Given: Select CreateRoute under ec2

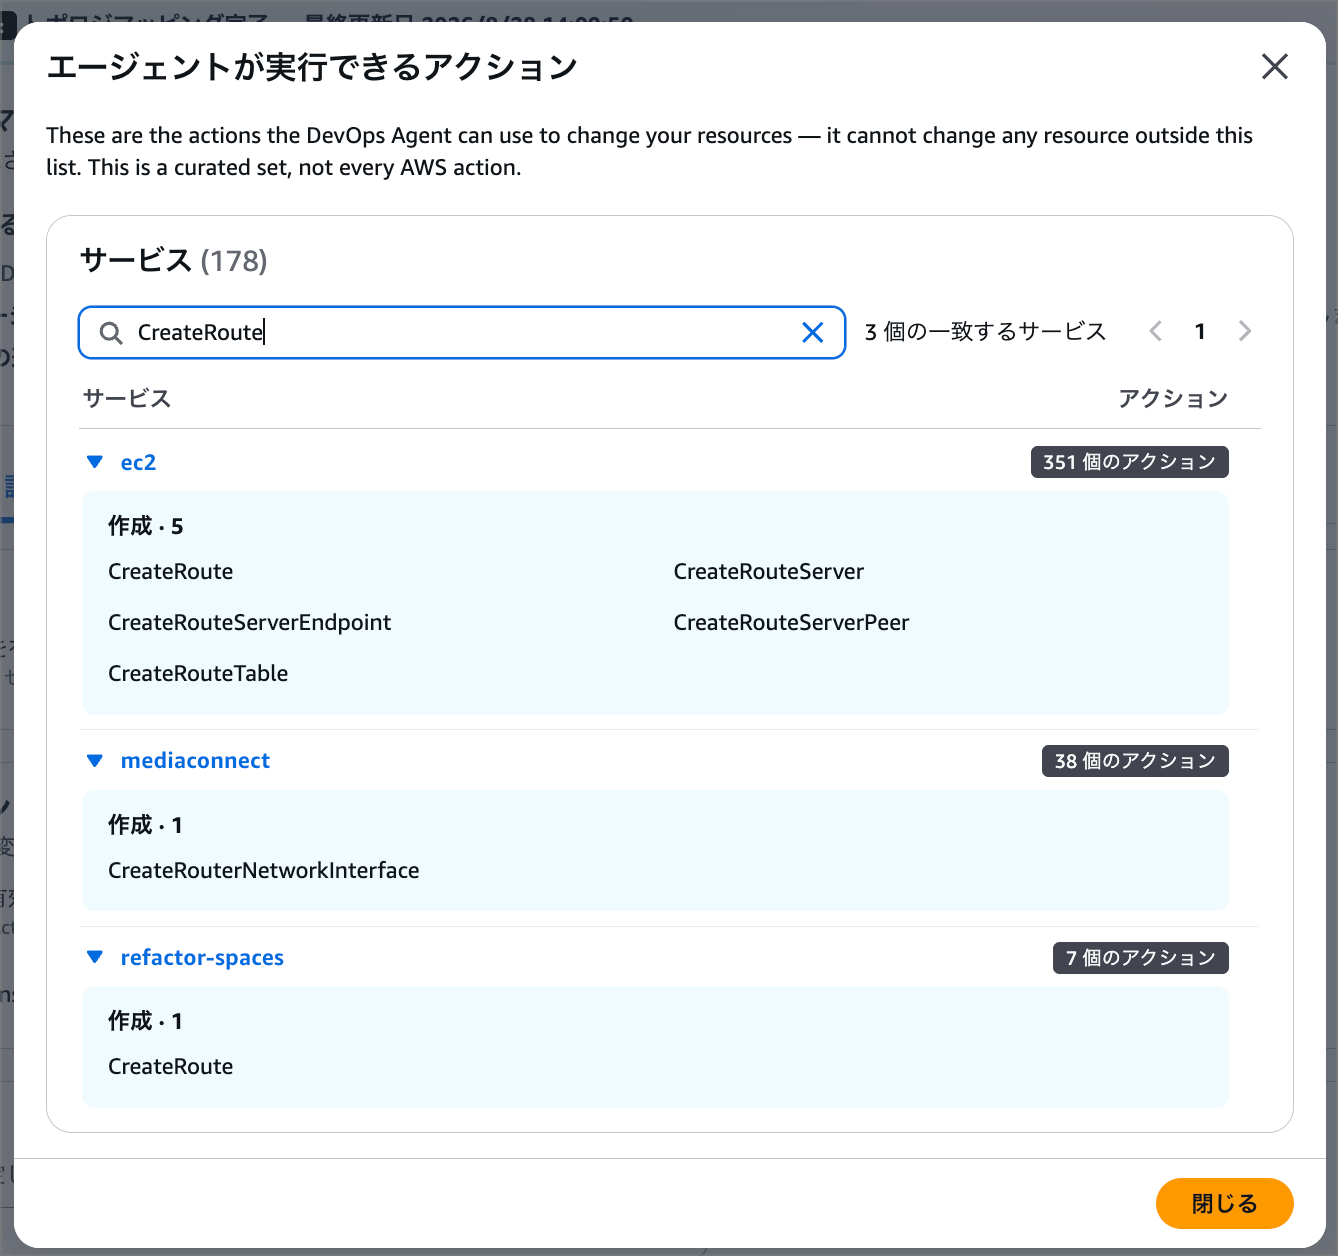Looking at the screenshot, I should [170, 571].
